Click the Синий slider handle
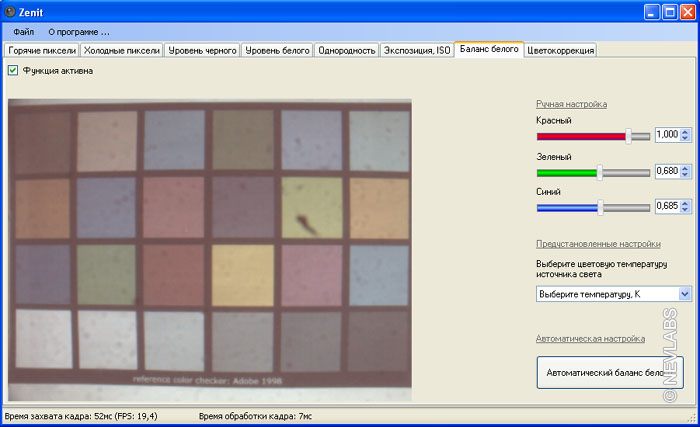Screen dimensions: 700x427 pos(600,207)
